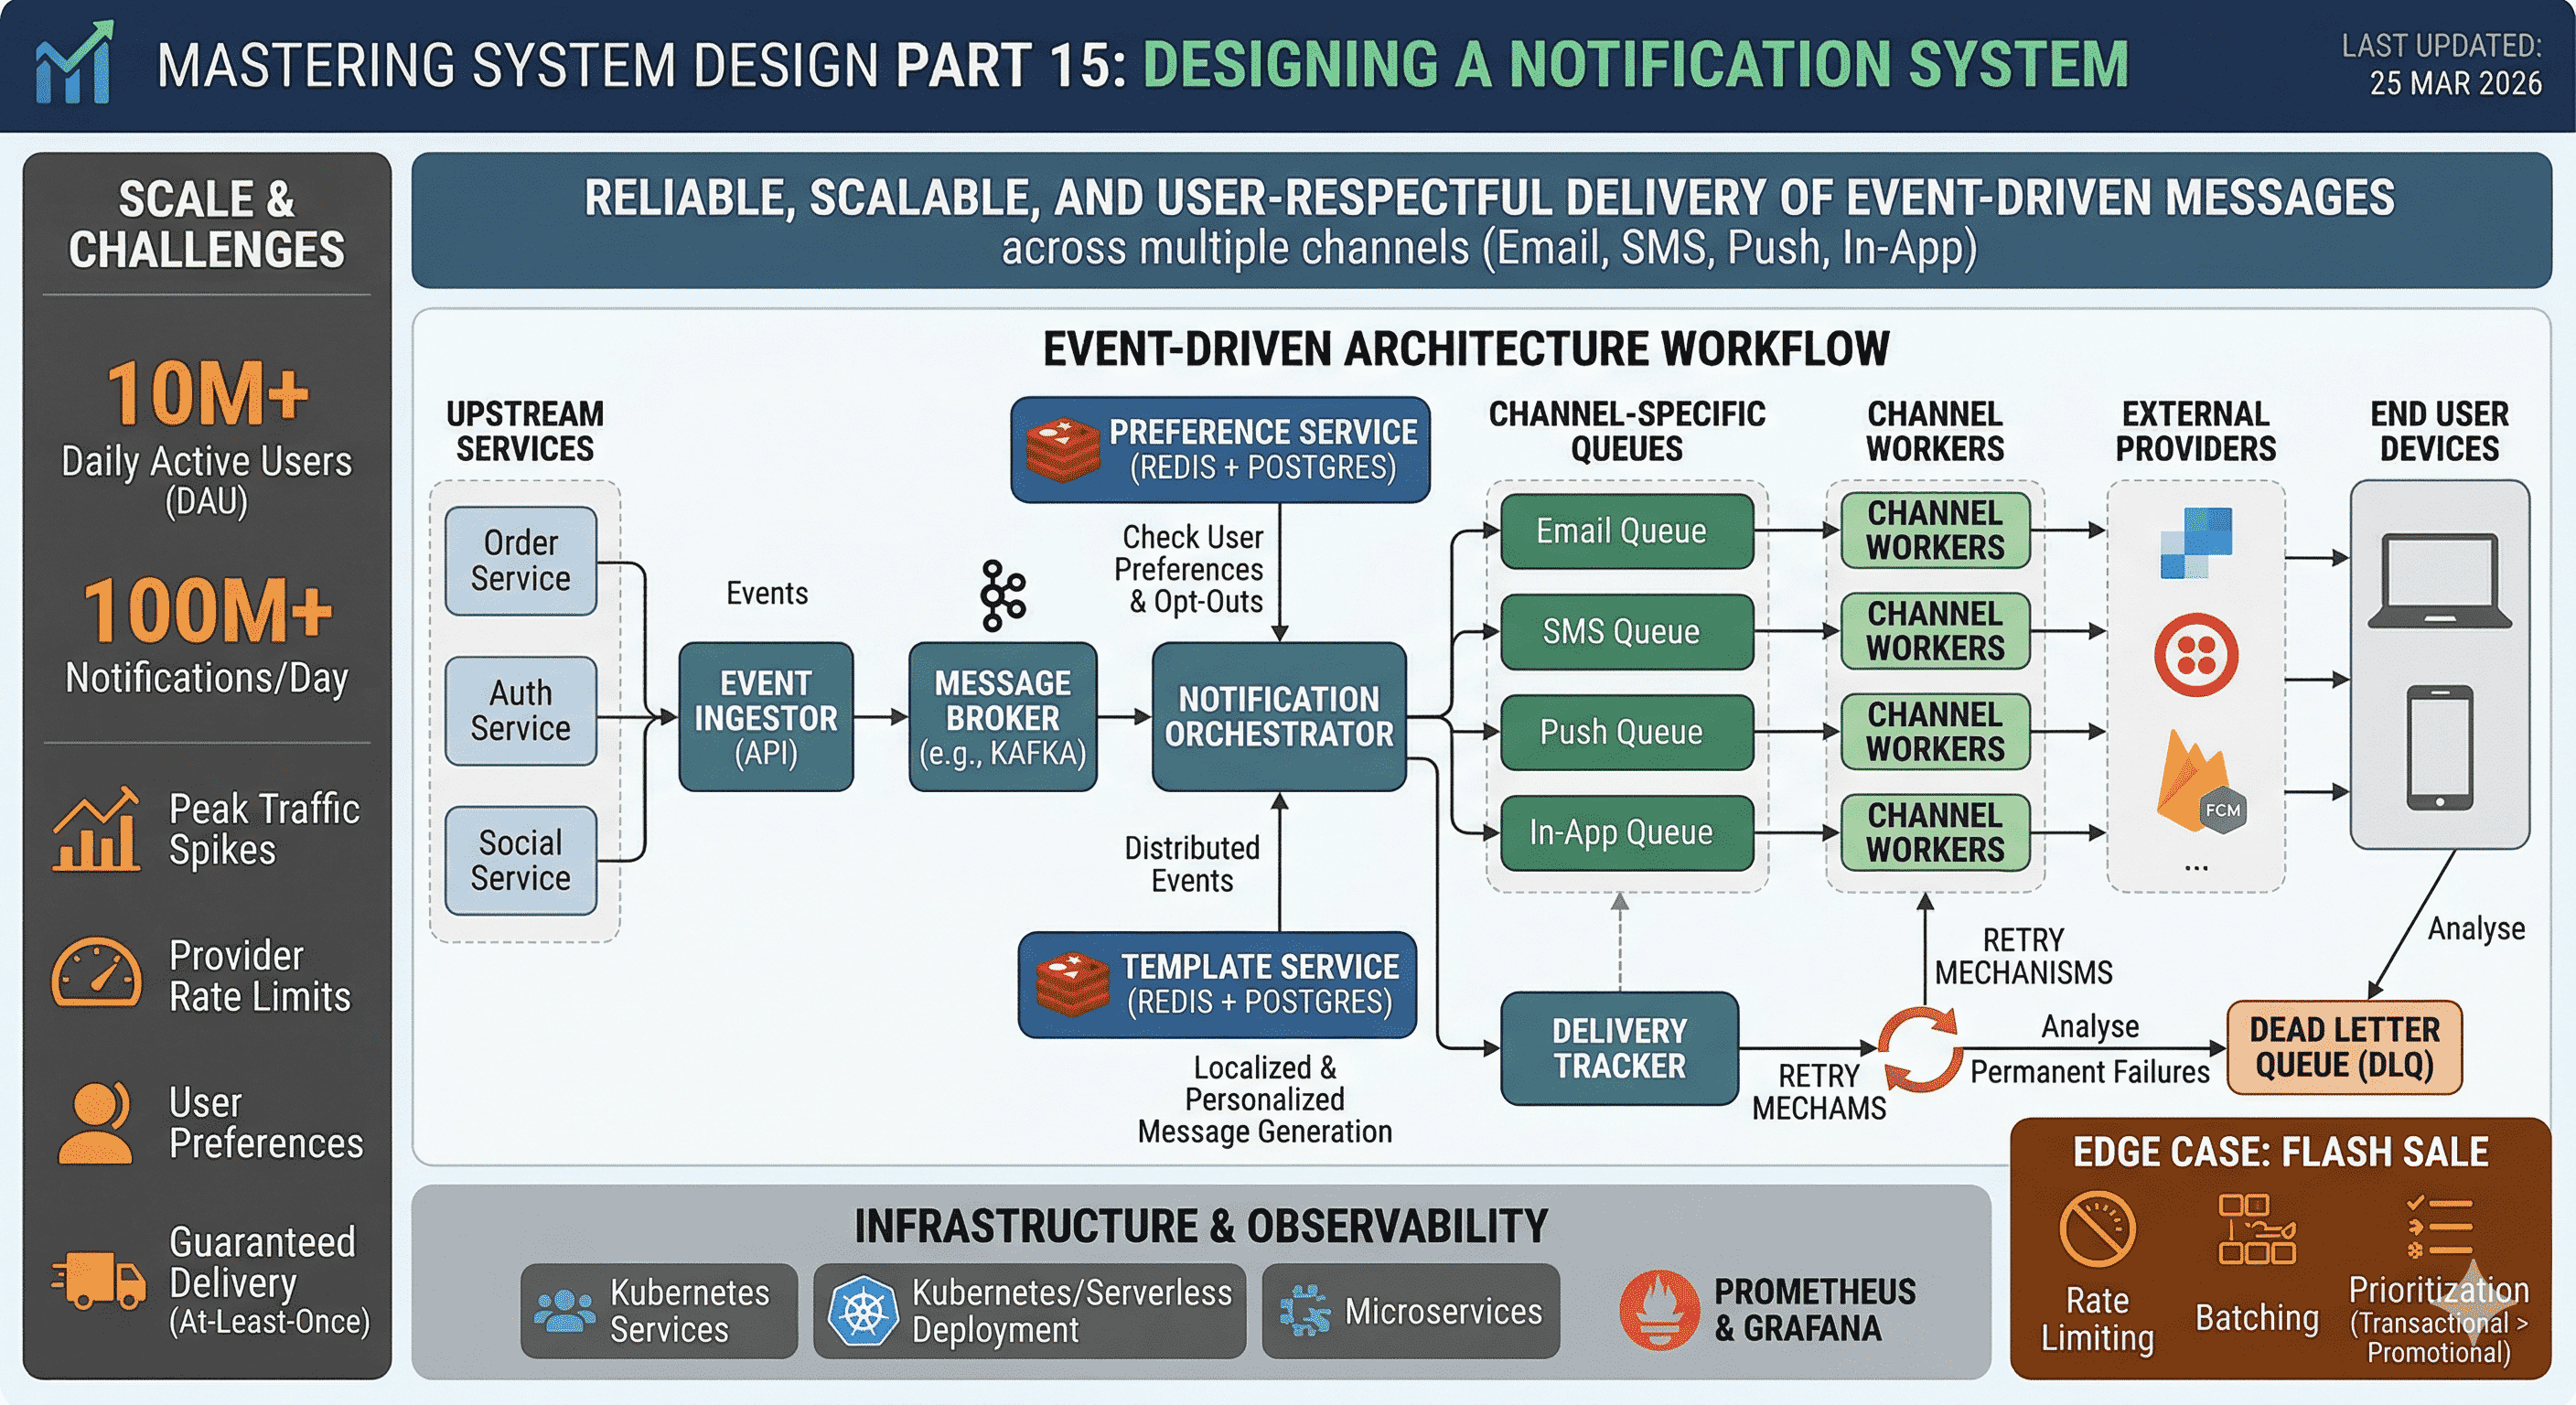Click the Delivery Tracker box
The width and height of the screenshot is (2576, 1405).
[1619, 1049]
